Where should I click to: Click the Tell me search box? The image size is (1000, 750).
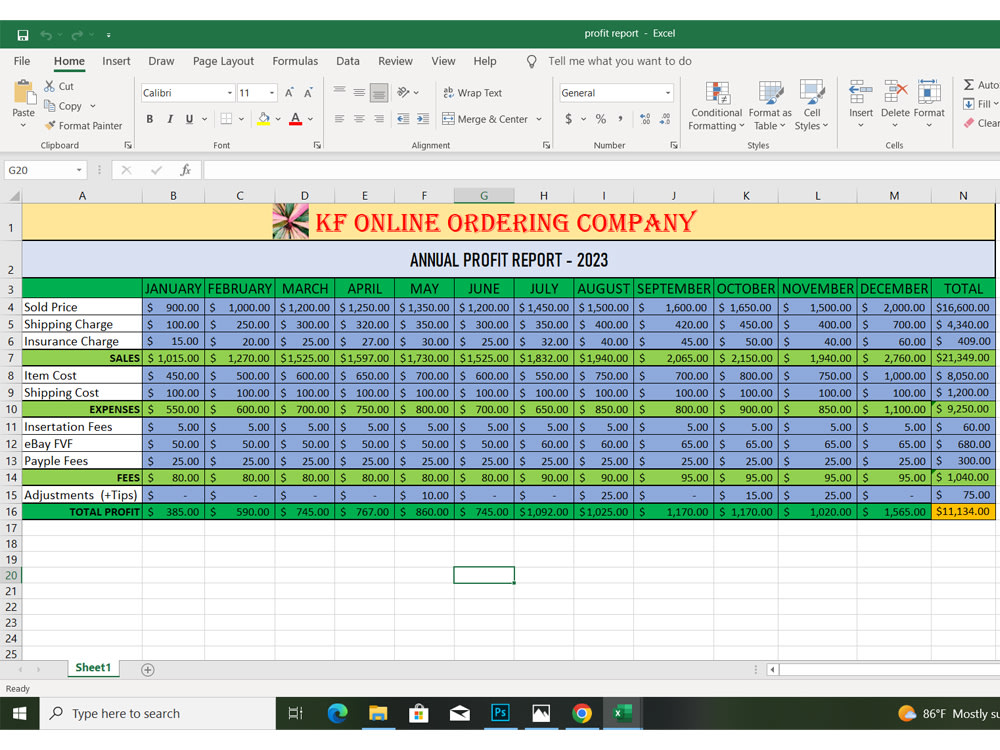pyautogui.click(x=620, y=61)
